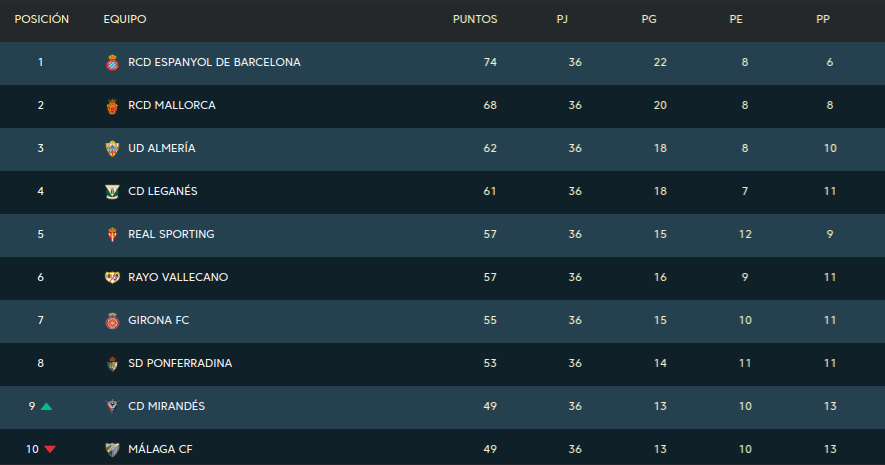The height and width of the screenshot is (465, 885).
Task: Click the Rayo Vallecano crest
Action: coord(112,278)
